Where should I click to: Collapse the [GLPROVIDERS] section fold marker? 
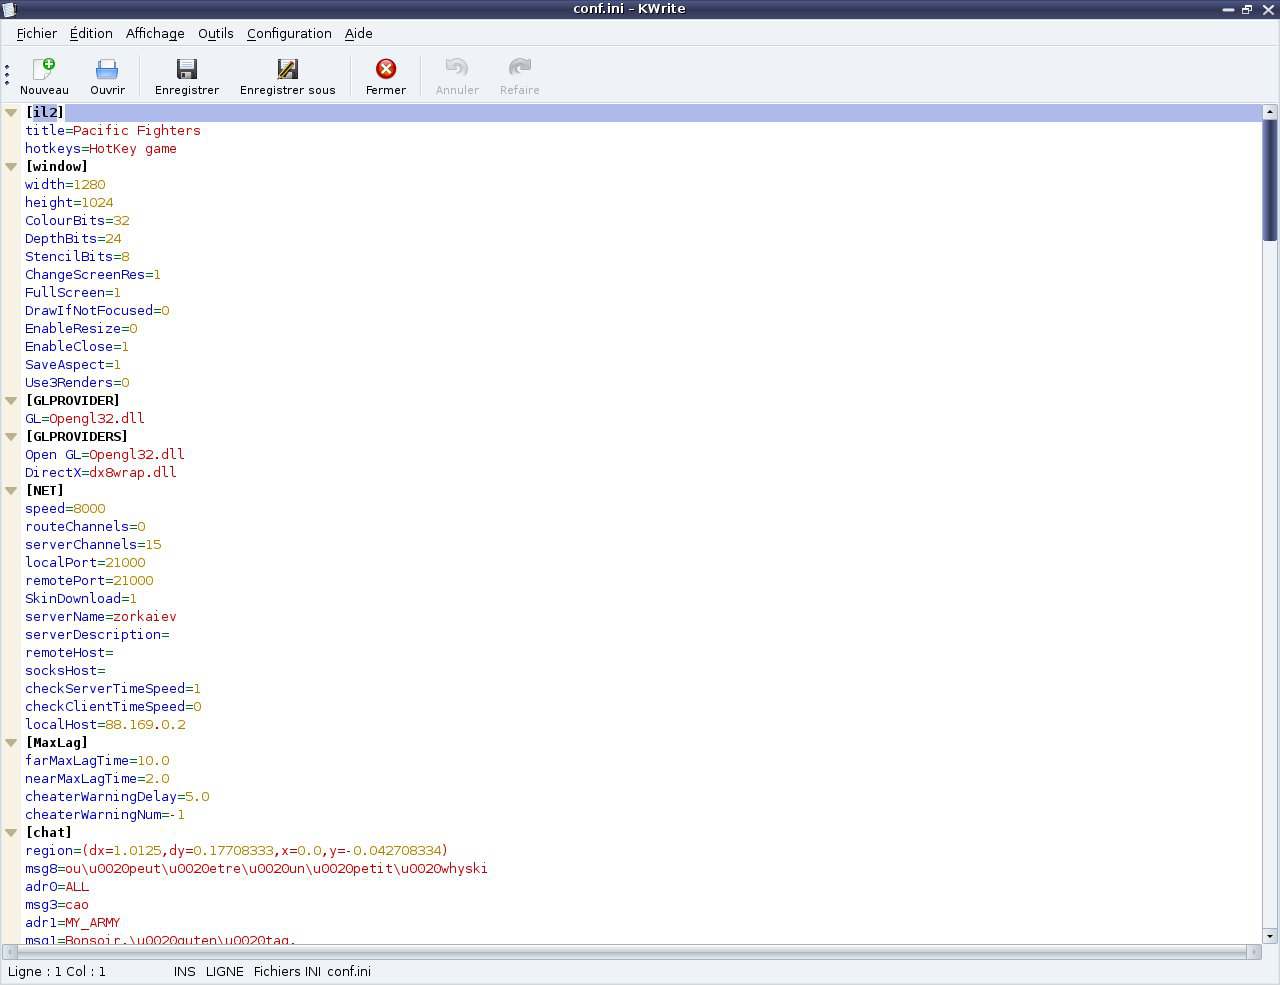[11, 437]
